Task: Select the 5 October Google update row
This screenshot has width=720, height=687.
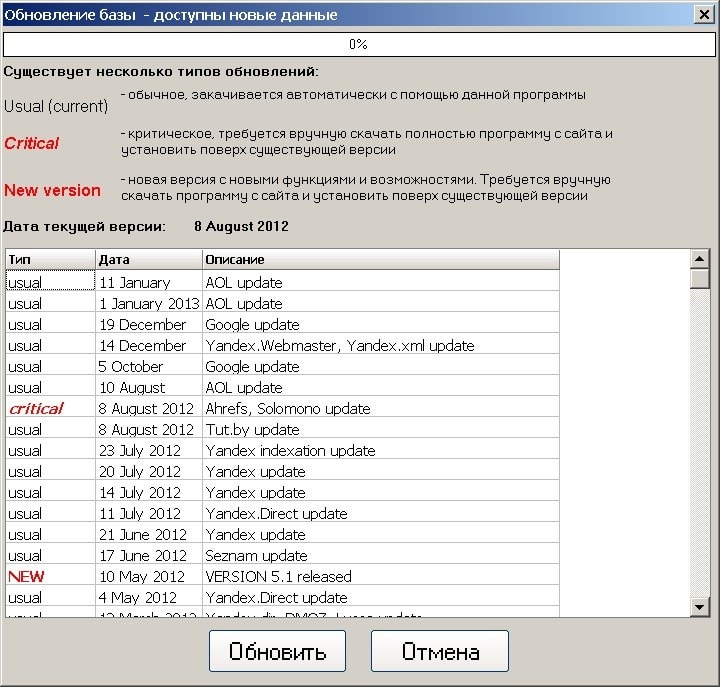Action: click(252, 367)
